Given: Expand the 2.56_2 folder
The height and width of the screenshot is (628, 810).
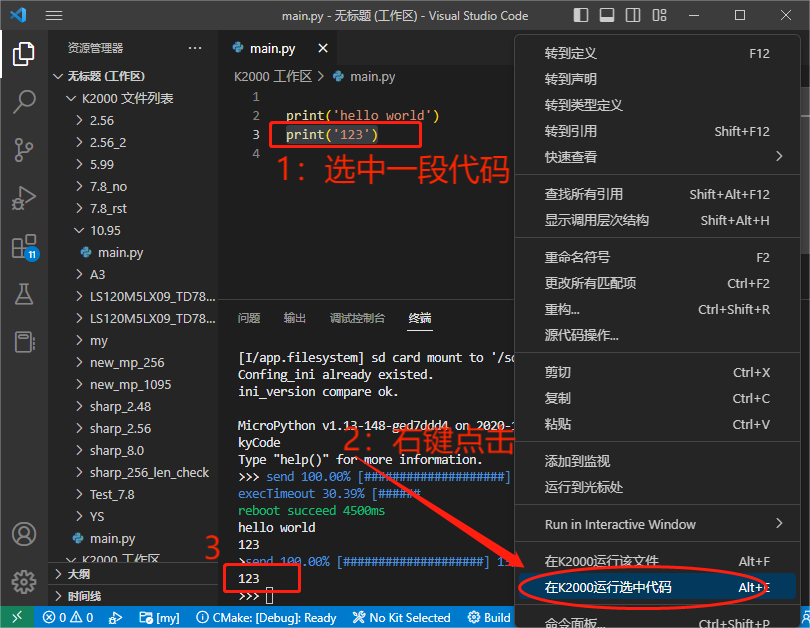Looking at the screenshot, I should click(x=134, y=142).
